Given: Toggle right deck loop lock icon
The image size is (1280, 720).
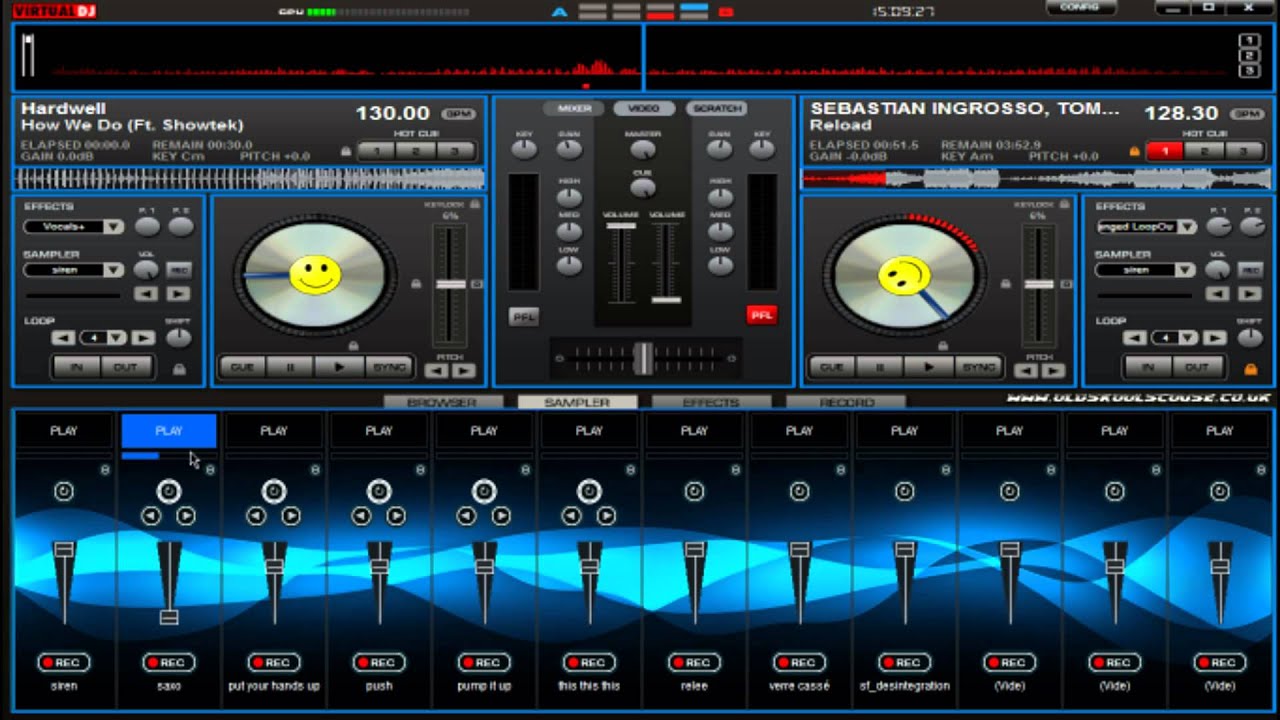Looking at the screenshot, I should pos(1250,369).
